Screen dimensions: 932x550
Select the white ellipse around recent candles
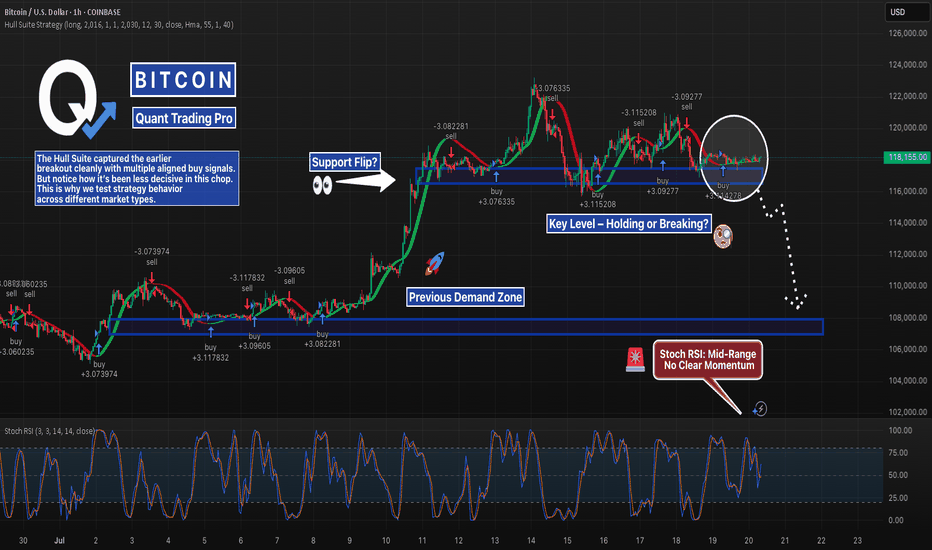734,158
